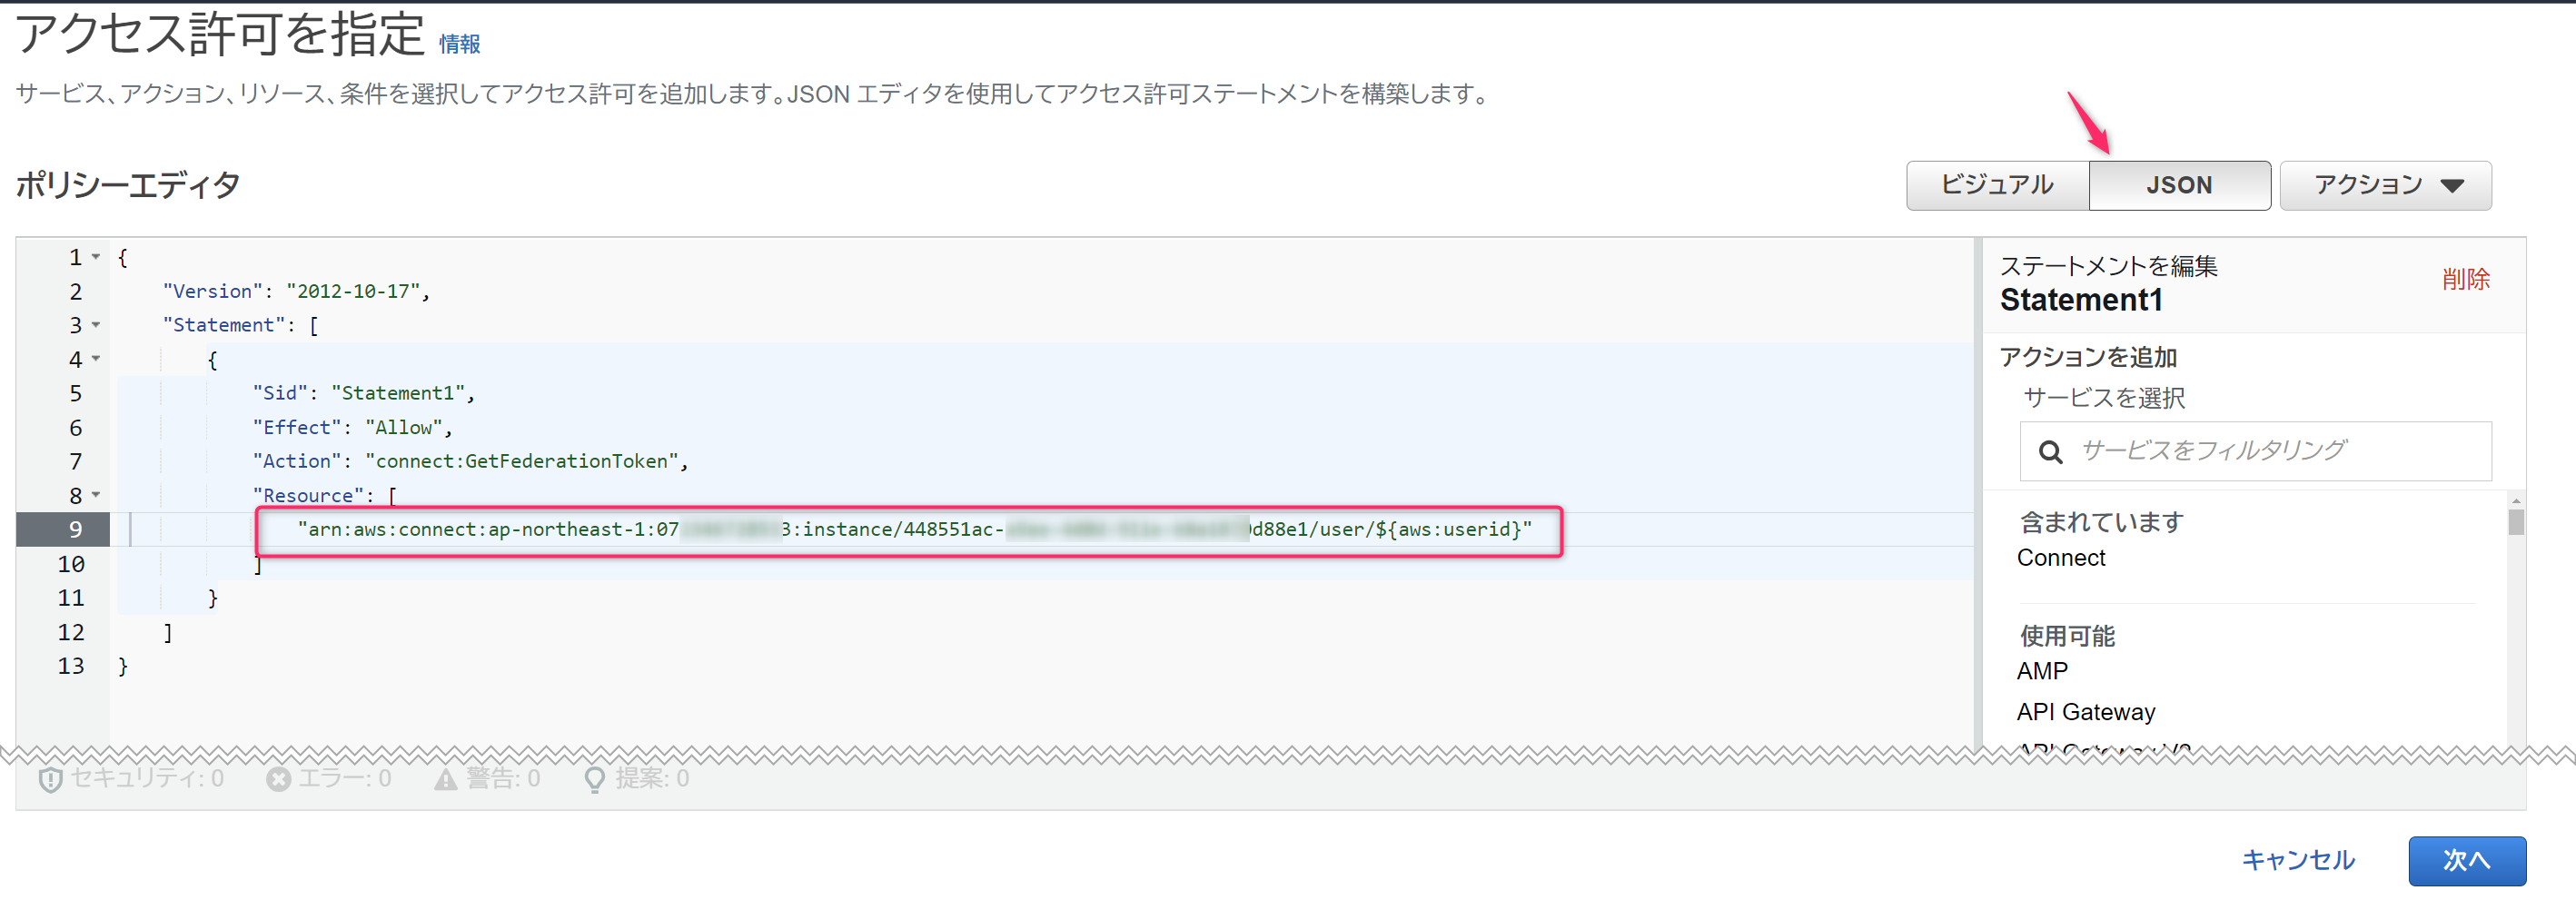2576x900 pixels.
Task: Click the Resource ARN string on line 9
Action: point(914,529)
